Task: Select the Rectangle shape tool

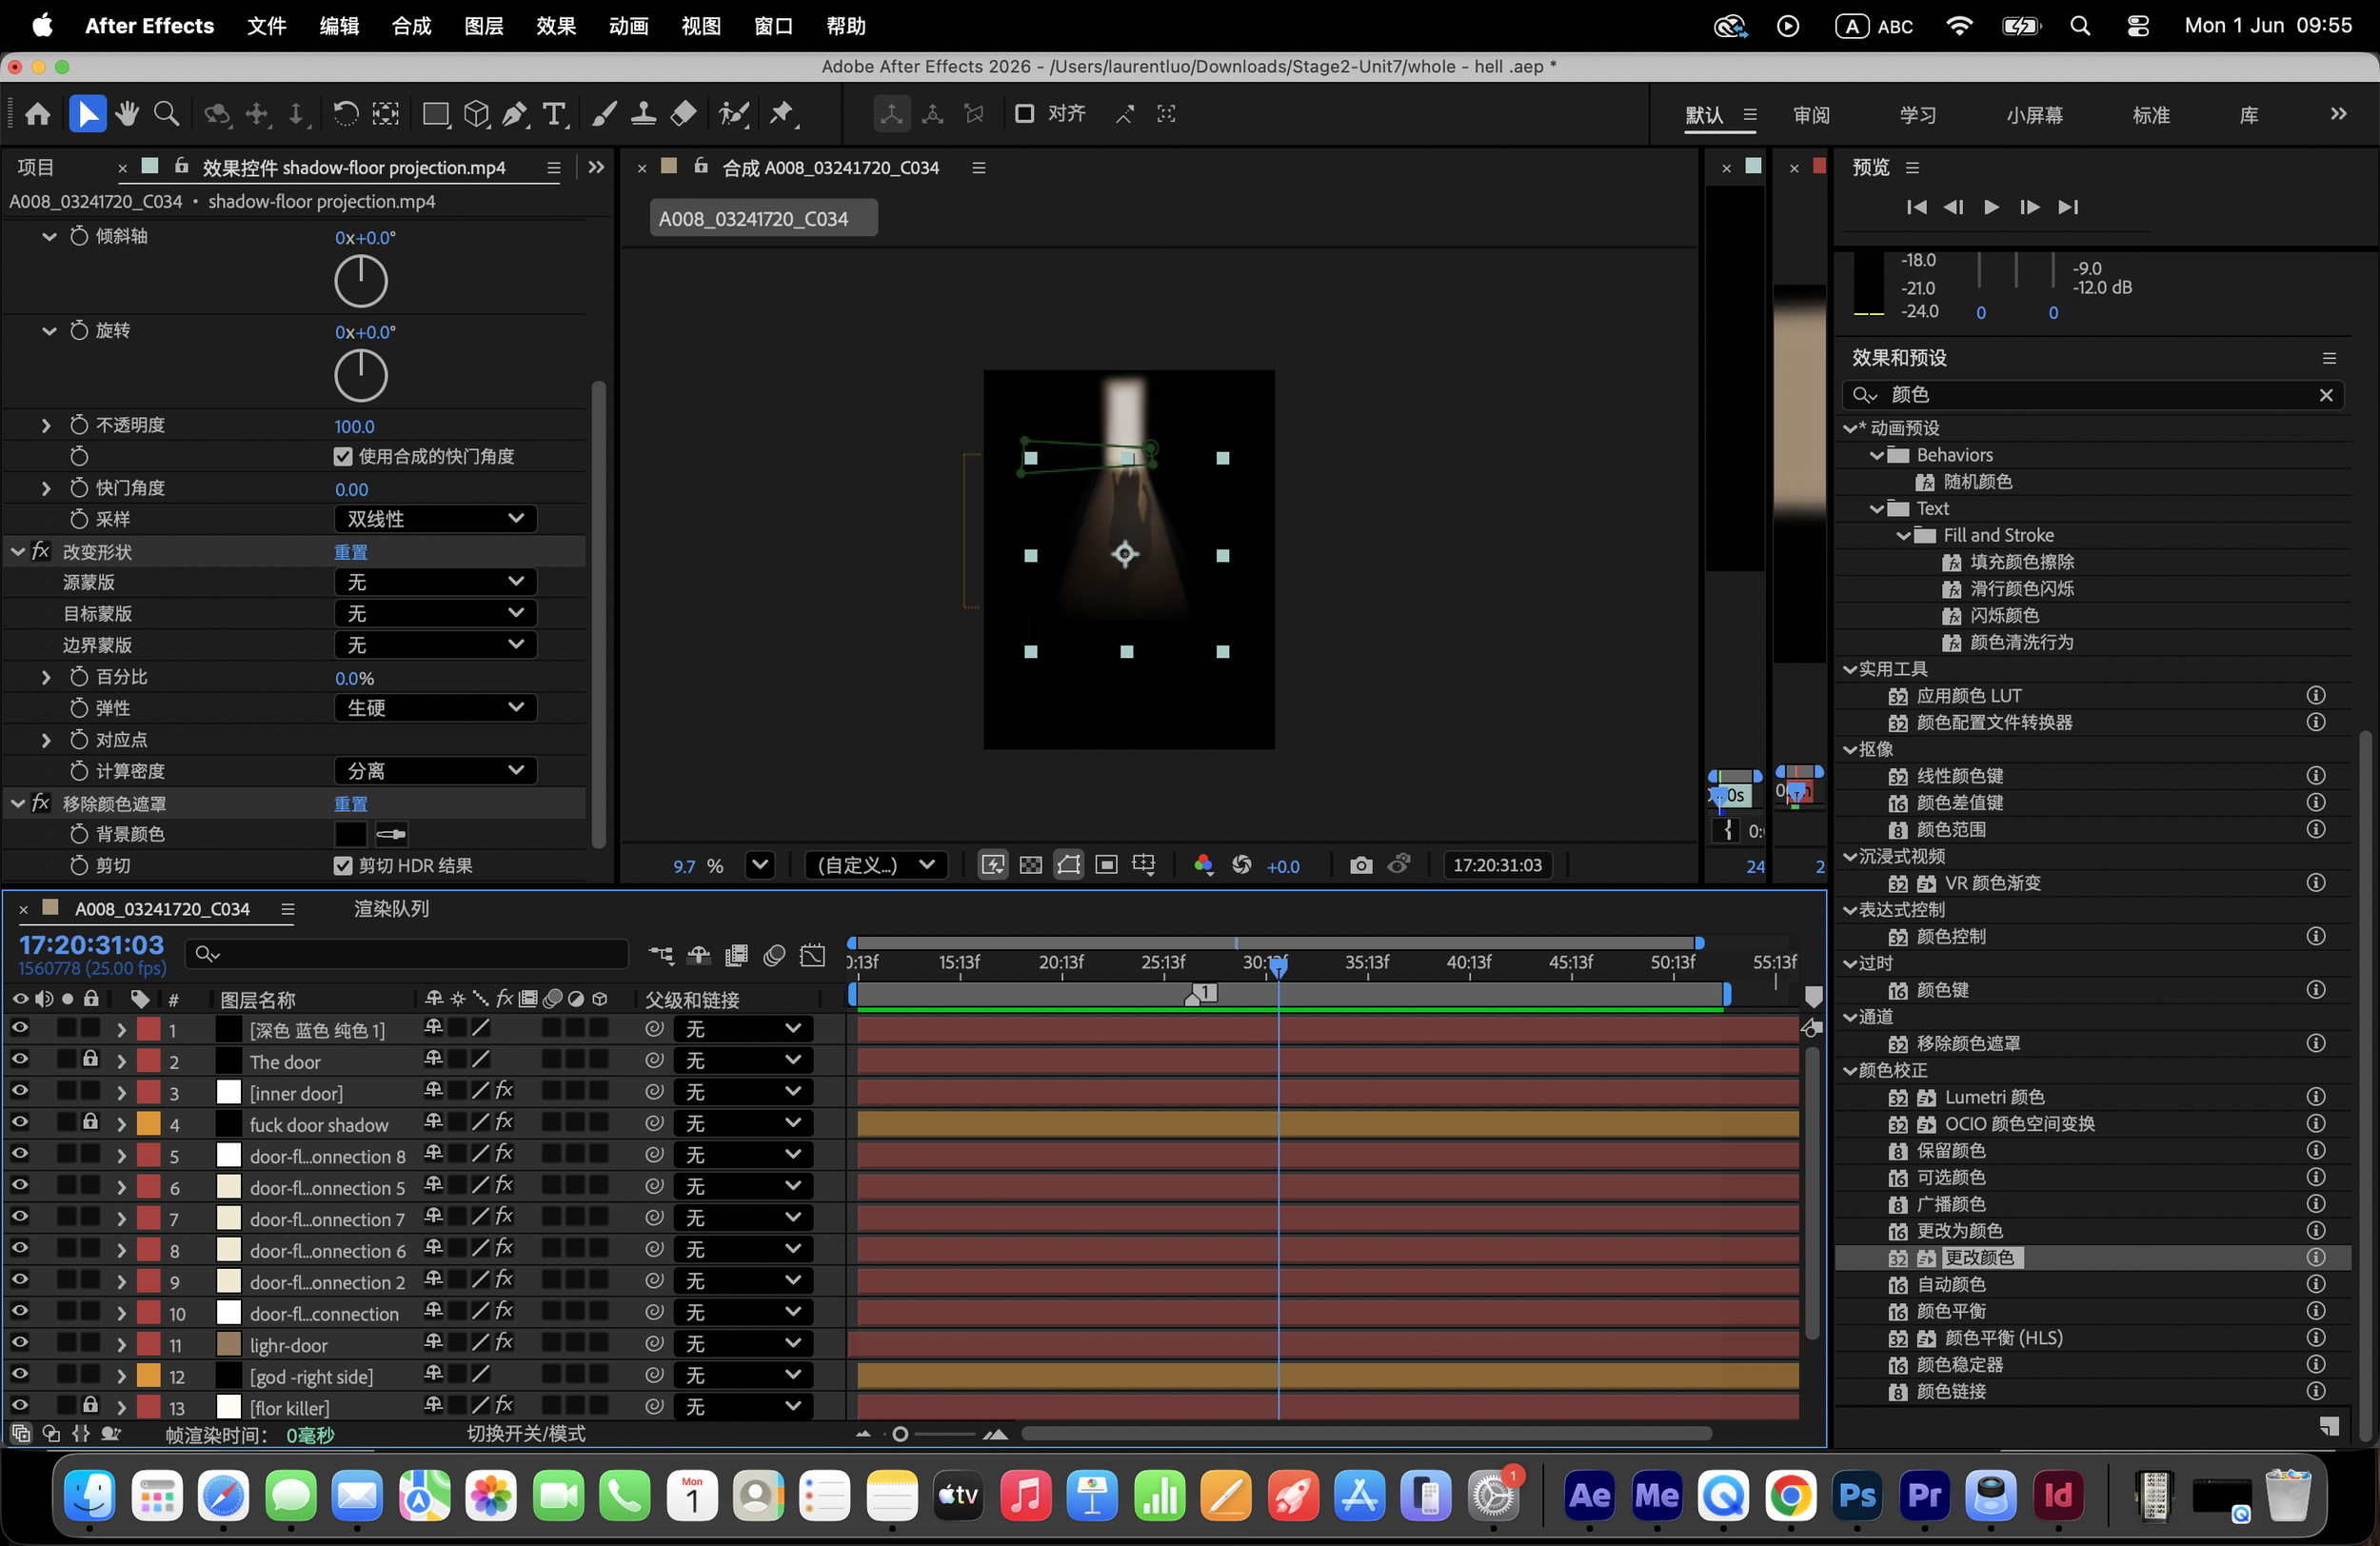Action: (x=436, y=114)
